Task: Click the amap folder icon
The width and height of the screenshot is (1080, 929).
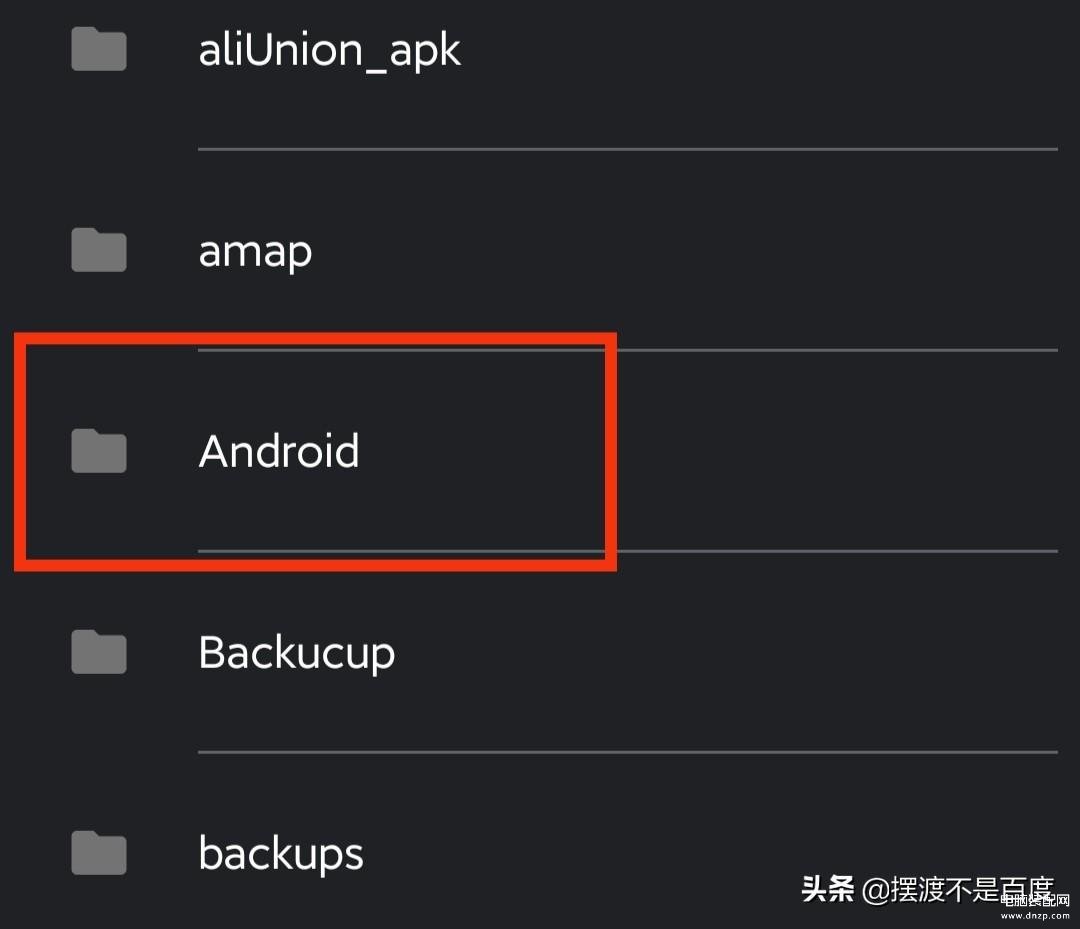Action: click(98, 250)
